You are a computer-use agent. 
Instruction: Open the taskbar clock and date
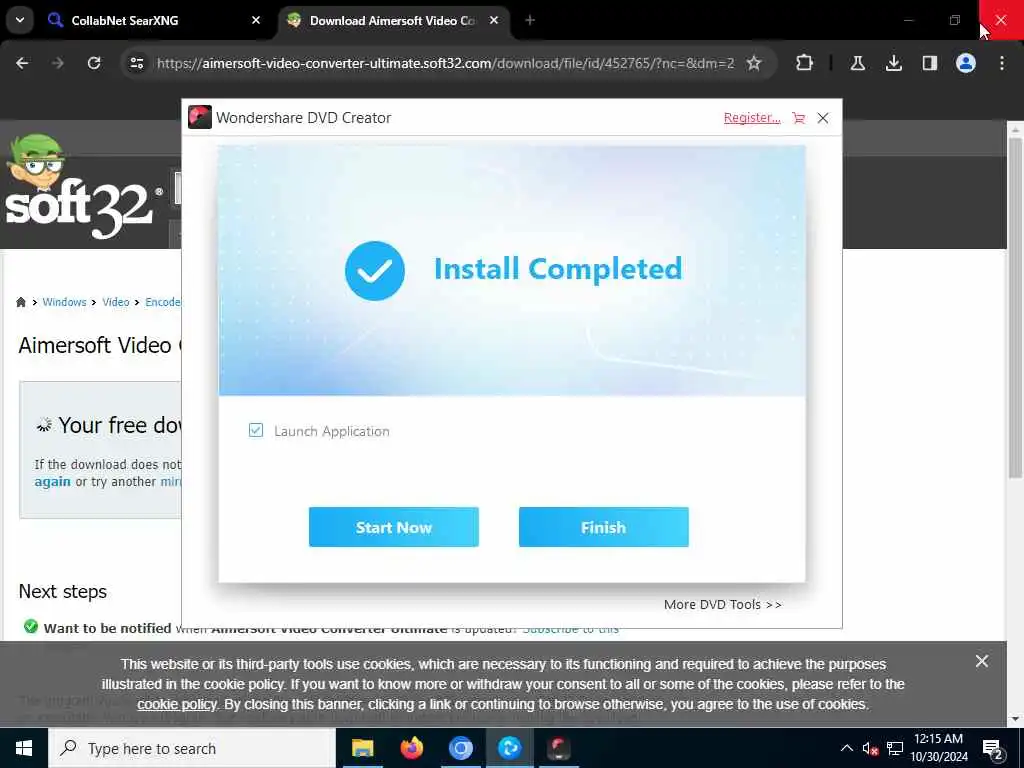tap(939, 748)
